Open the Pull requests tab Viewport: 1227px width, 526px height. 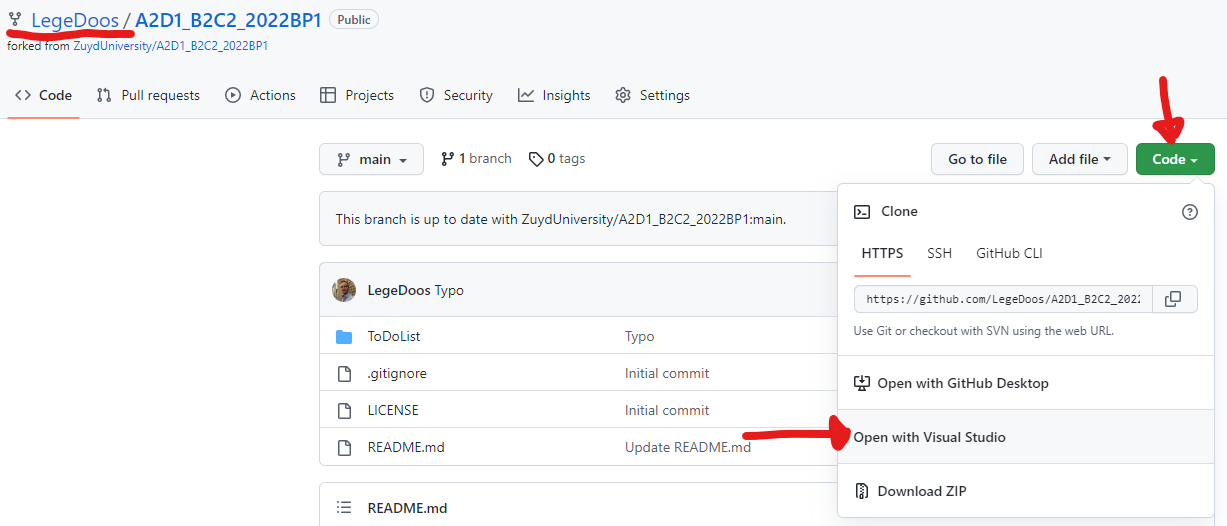(148, 95)
